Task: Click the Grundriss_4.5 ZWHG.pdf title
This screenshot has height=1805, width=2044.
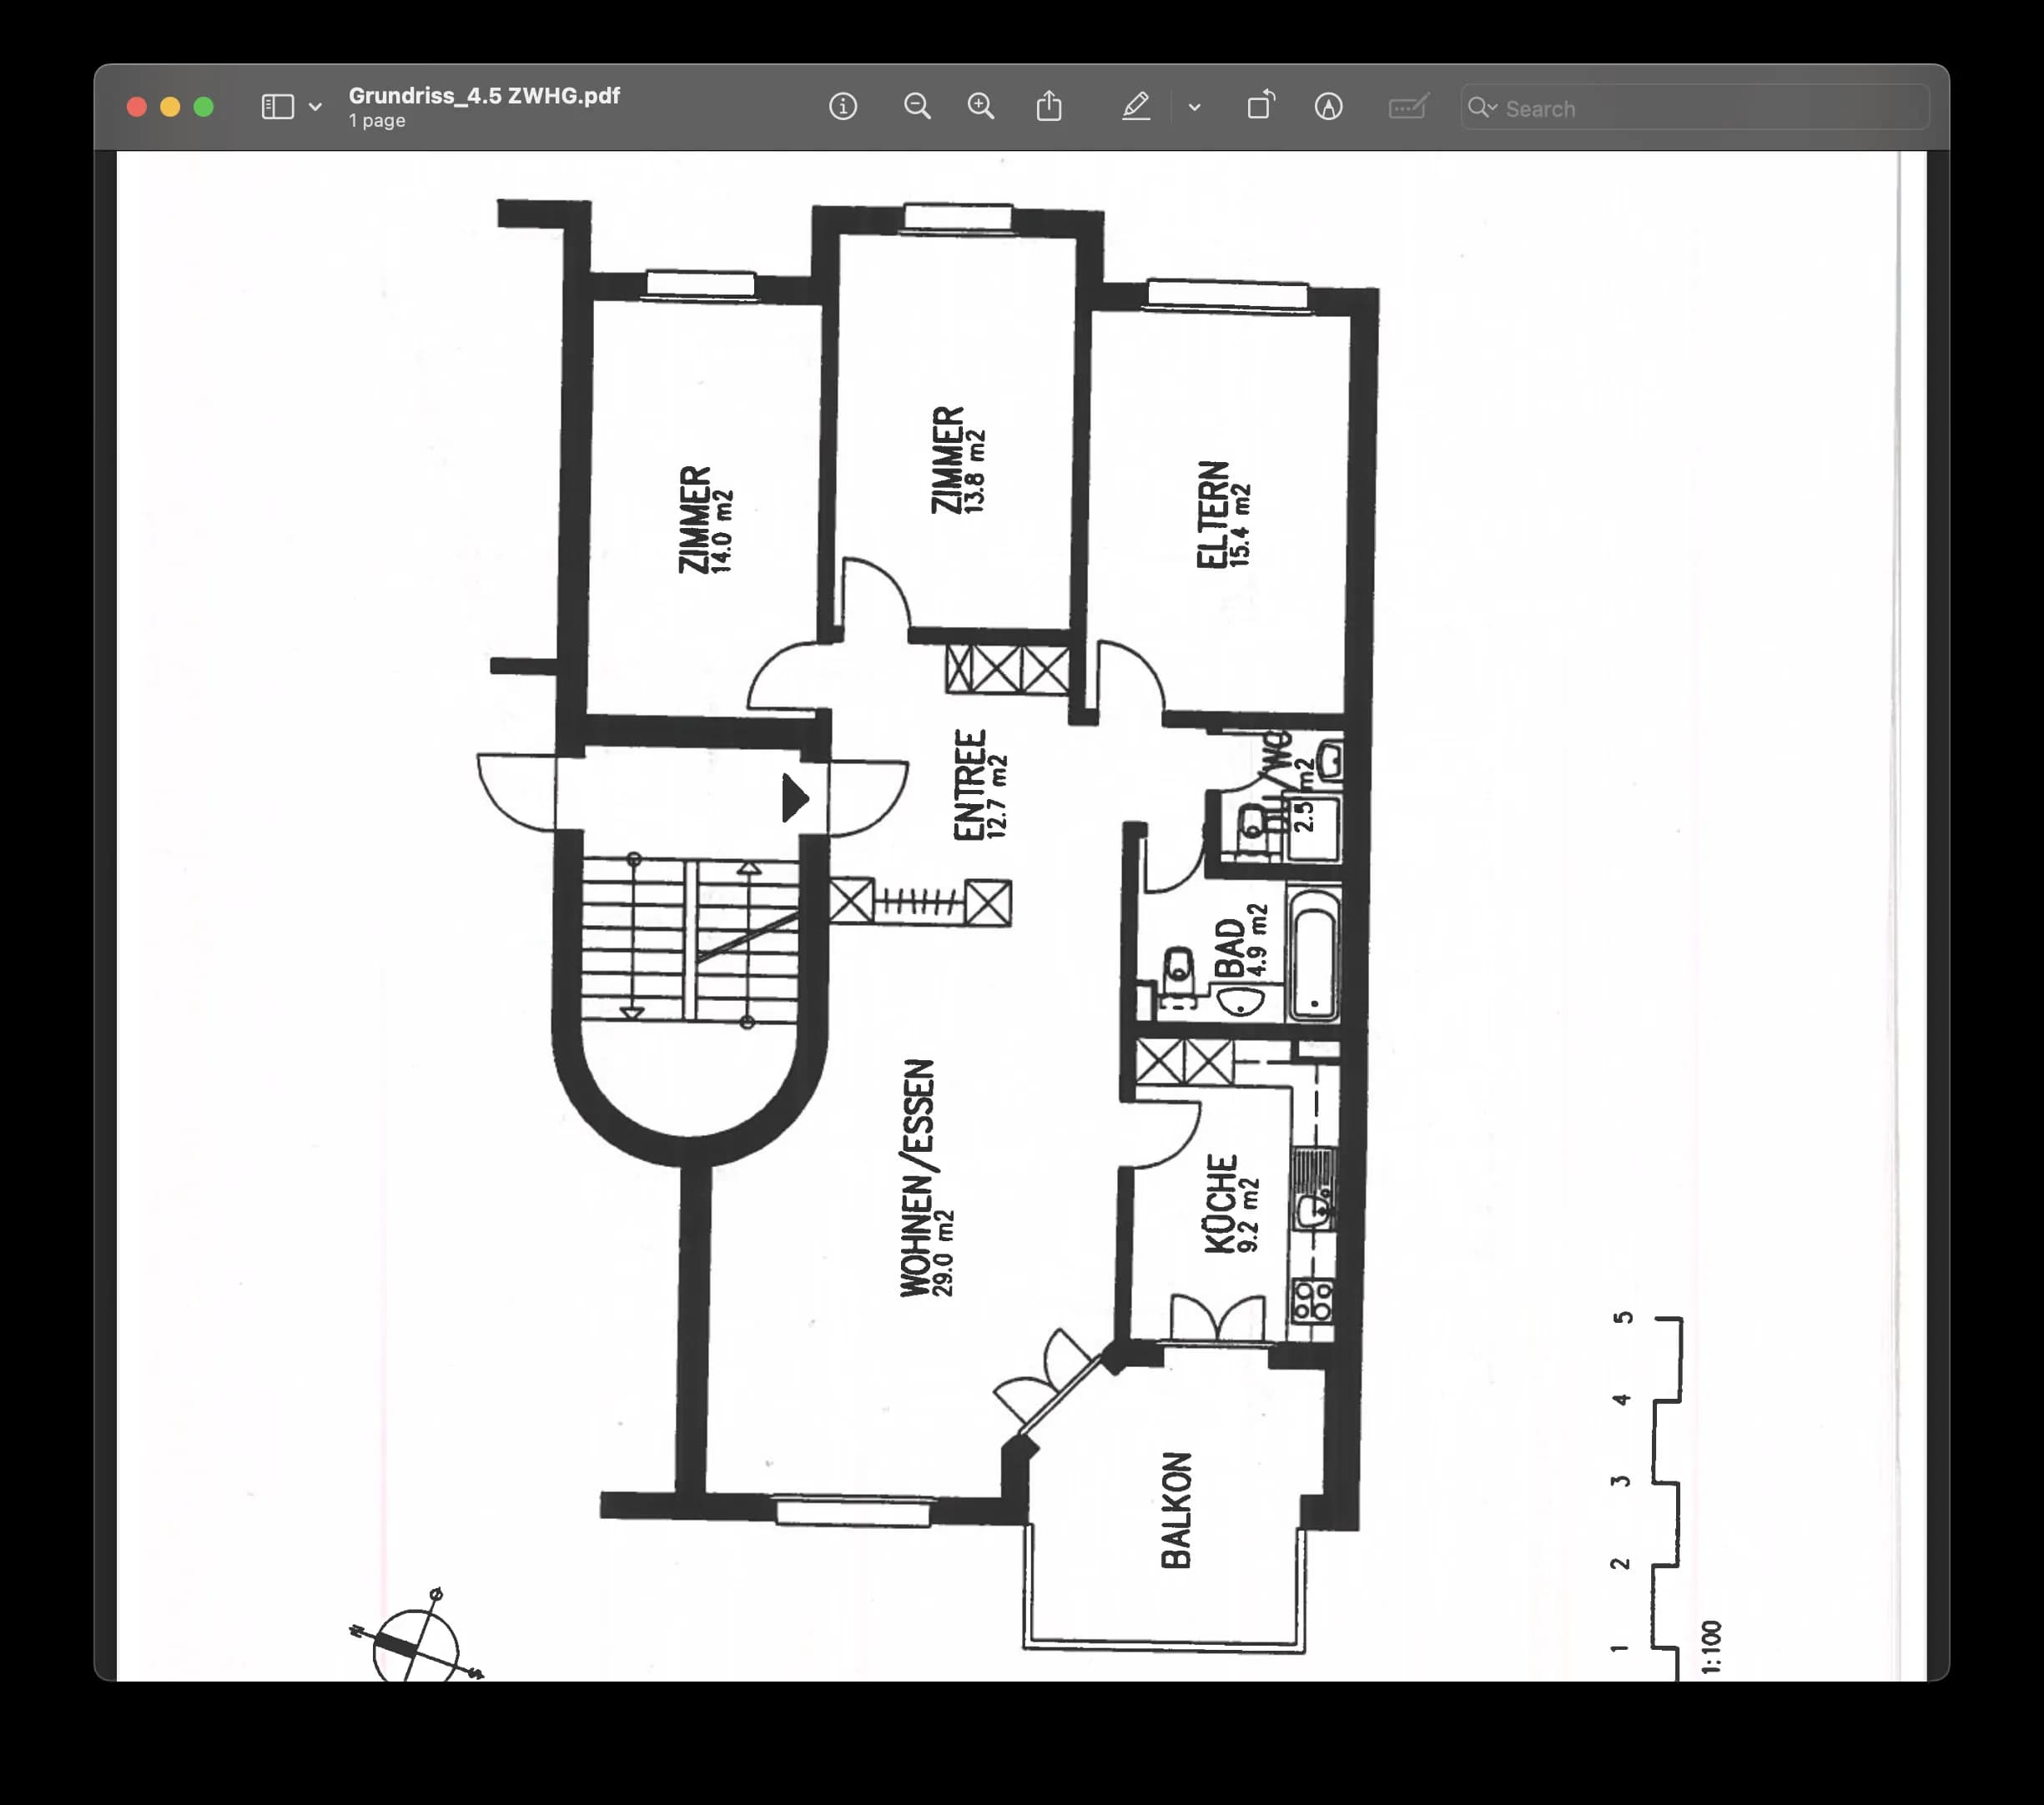Action: (x=484, y=95)
